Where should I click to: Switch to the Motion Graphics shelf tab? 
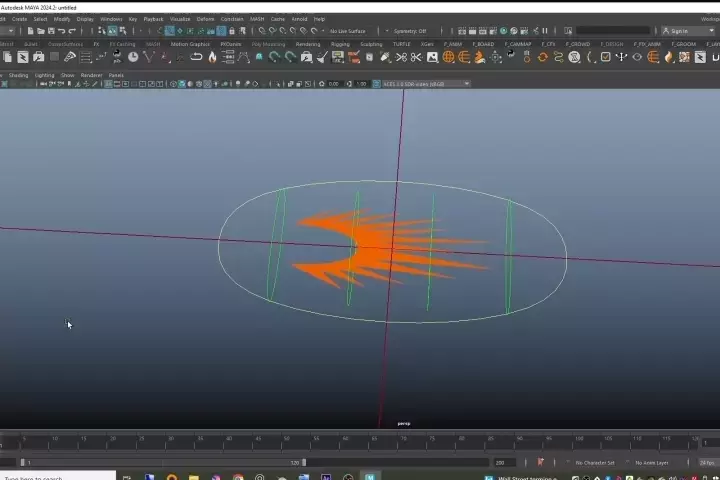tap(190, 44)
